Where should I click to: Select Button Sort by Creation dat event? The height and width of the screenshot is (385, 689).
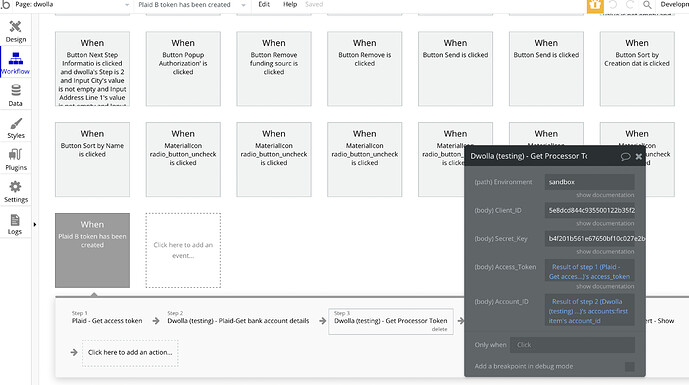point(637,69)
